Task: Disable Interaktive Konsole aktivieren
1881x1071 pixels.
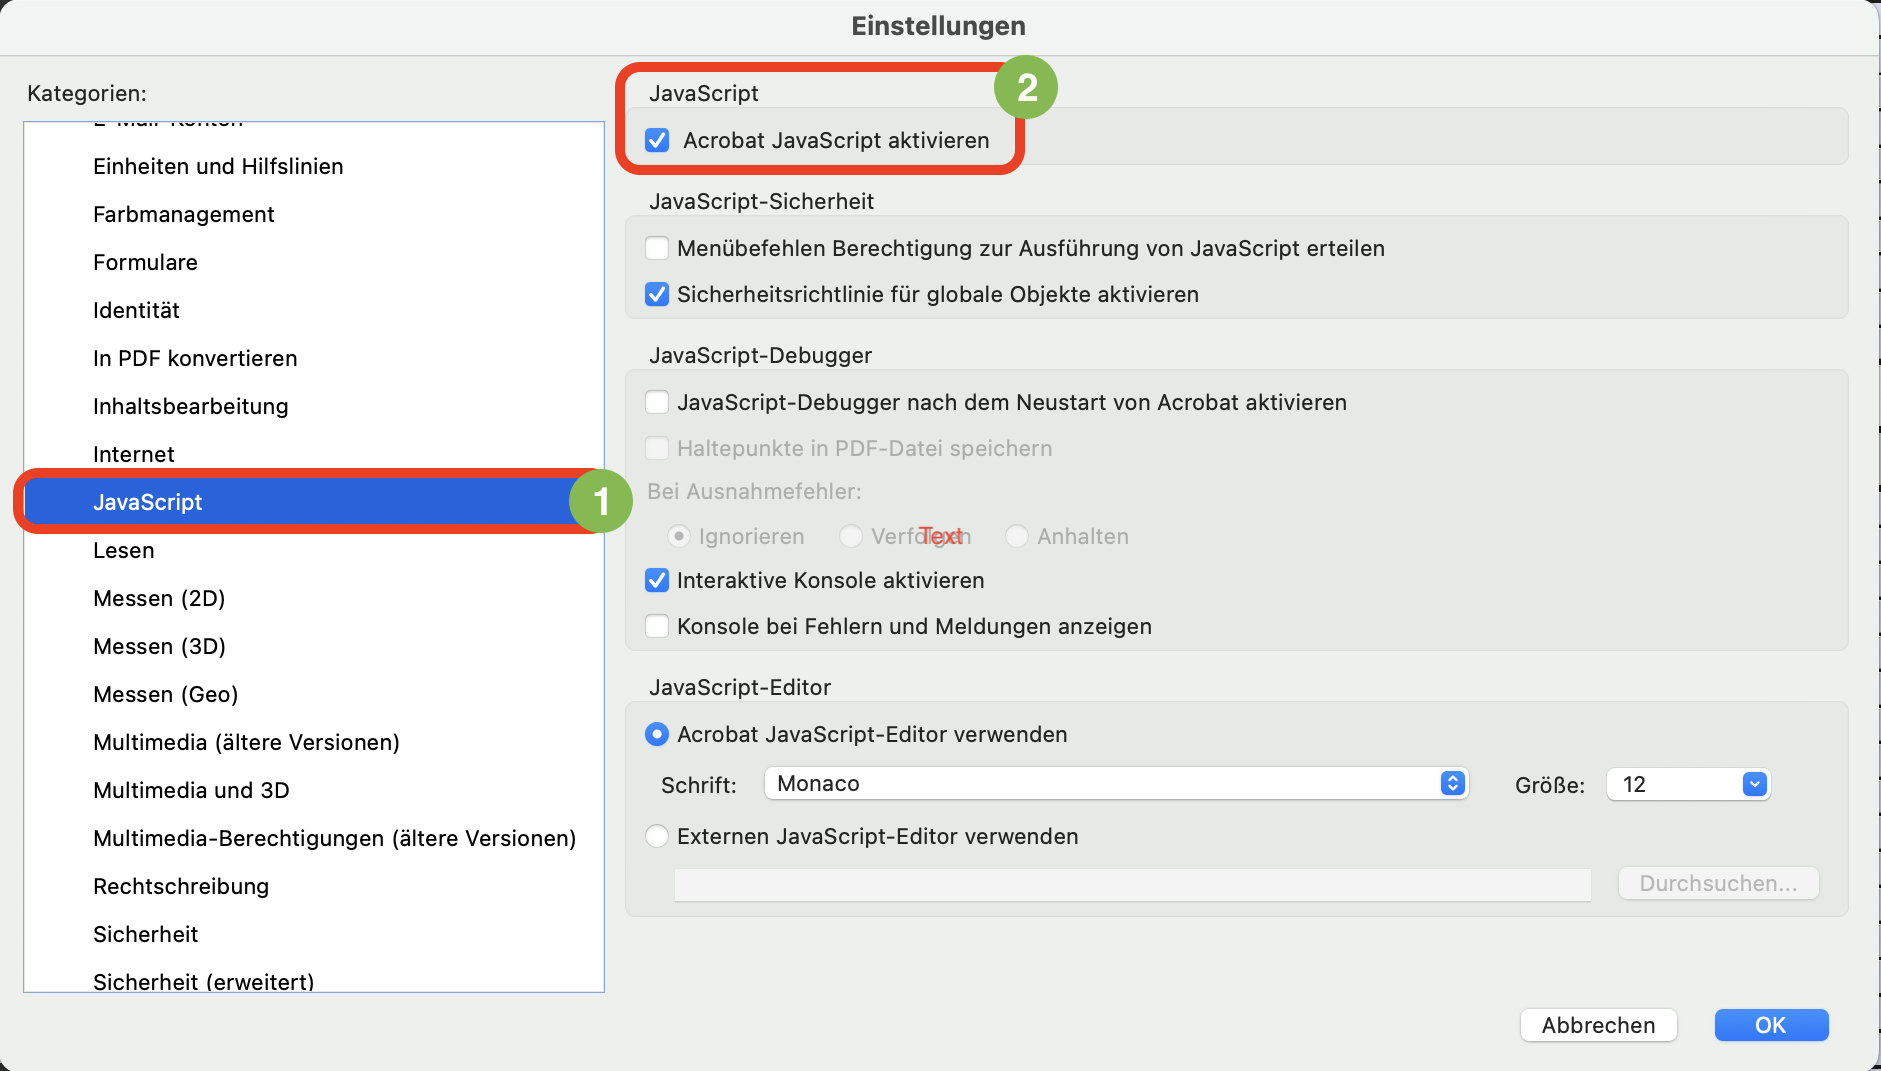Action: click(657, 580)
